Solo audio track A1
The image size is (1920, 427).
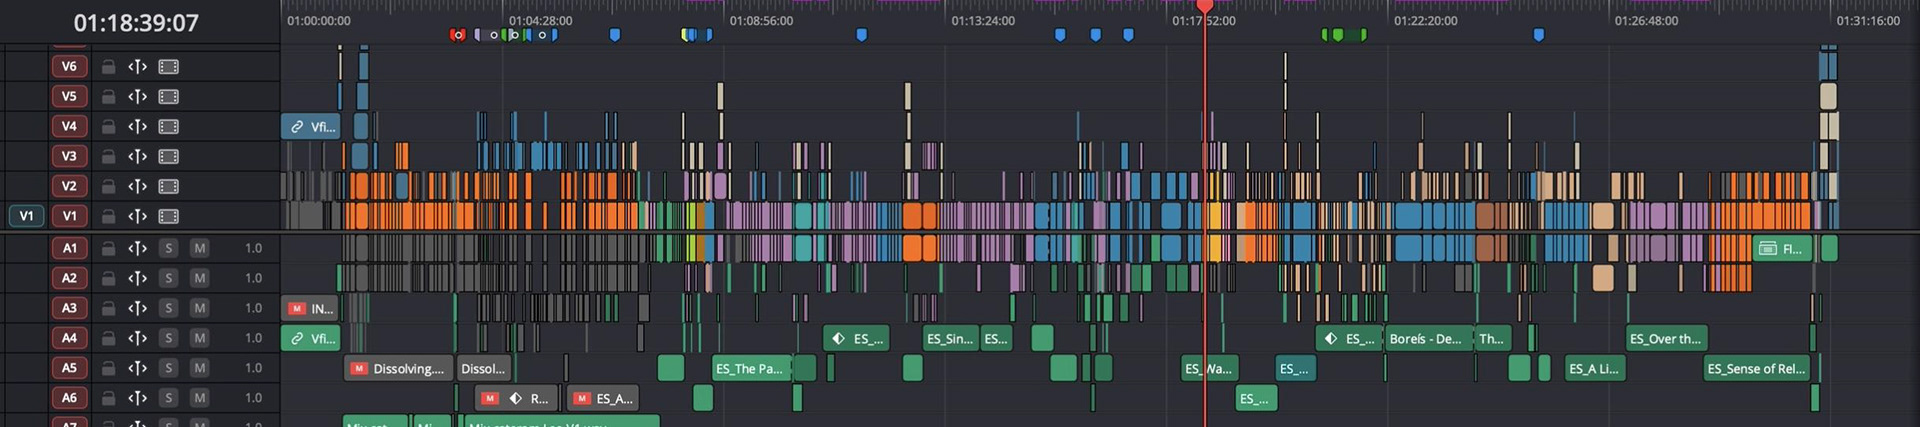click(x=169, y=248)
